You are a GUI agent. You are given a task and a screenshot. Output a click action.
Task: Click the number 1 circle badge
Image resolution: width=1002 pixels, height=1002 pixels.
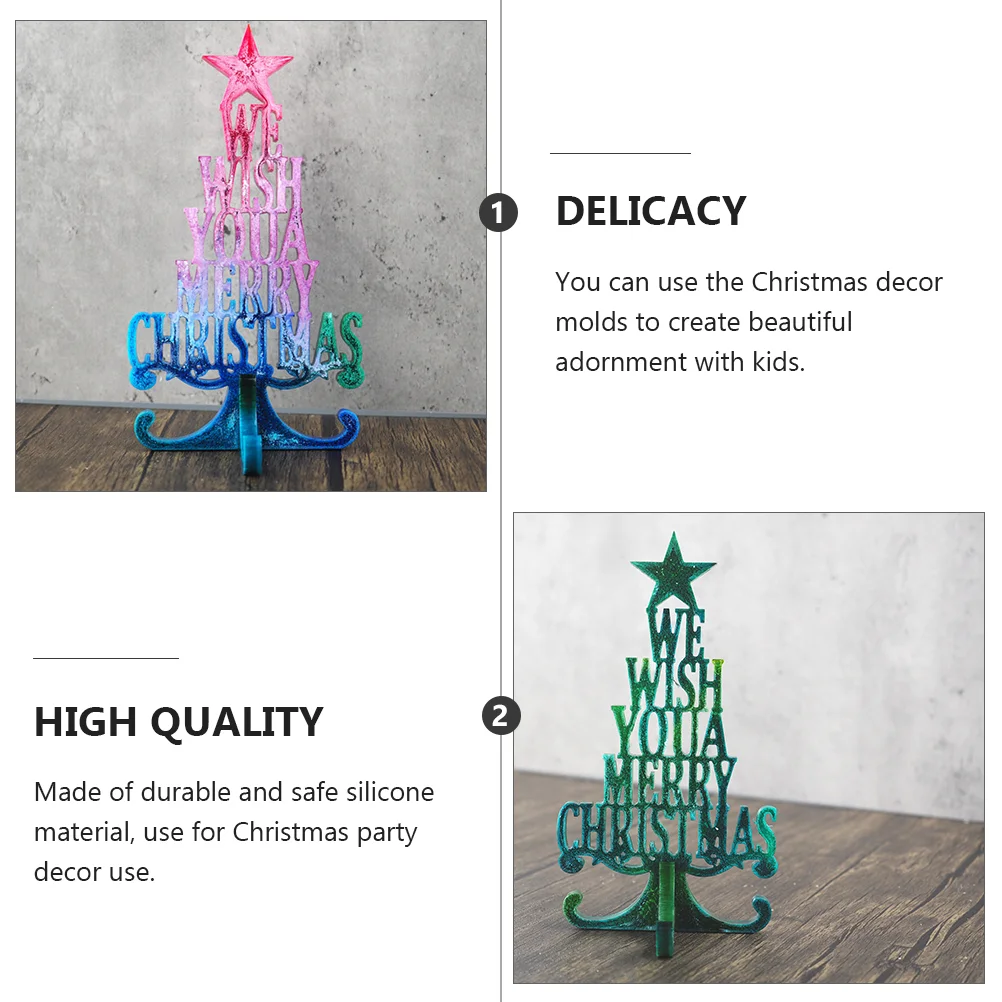(x=498, y=213)
